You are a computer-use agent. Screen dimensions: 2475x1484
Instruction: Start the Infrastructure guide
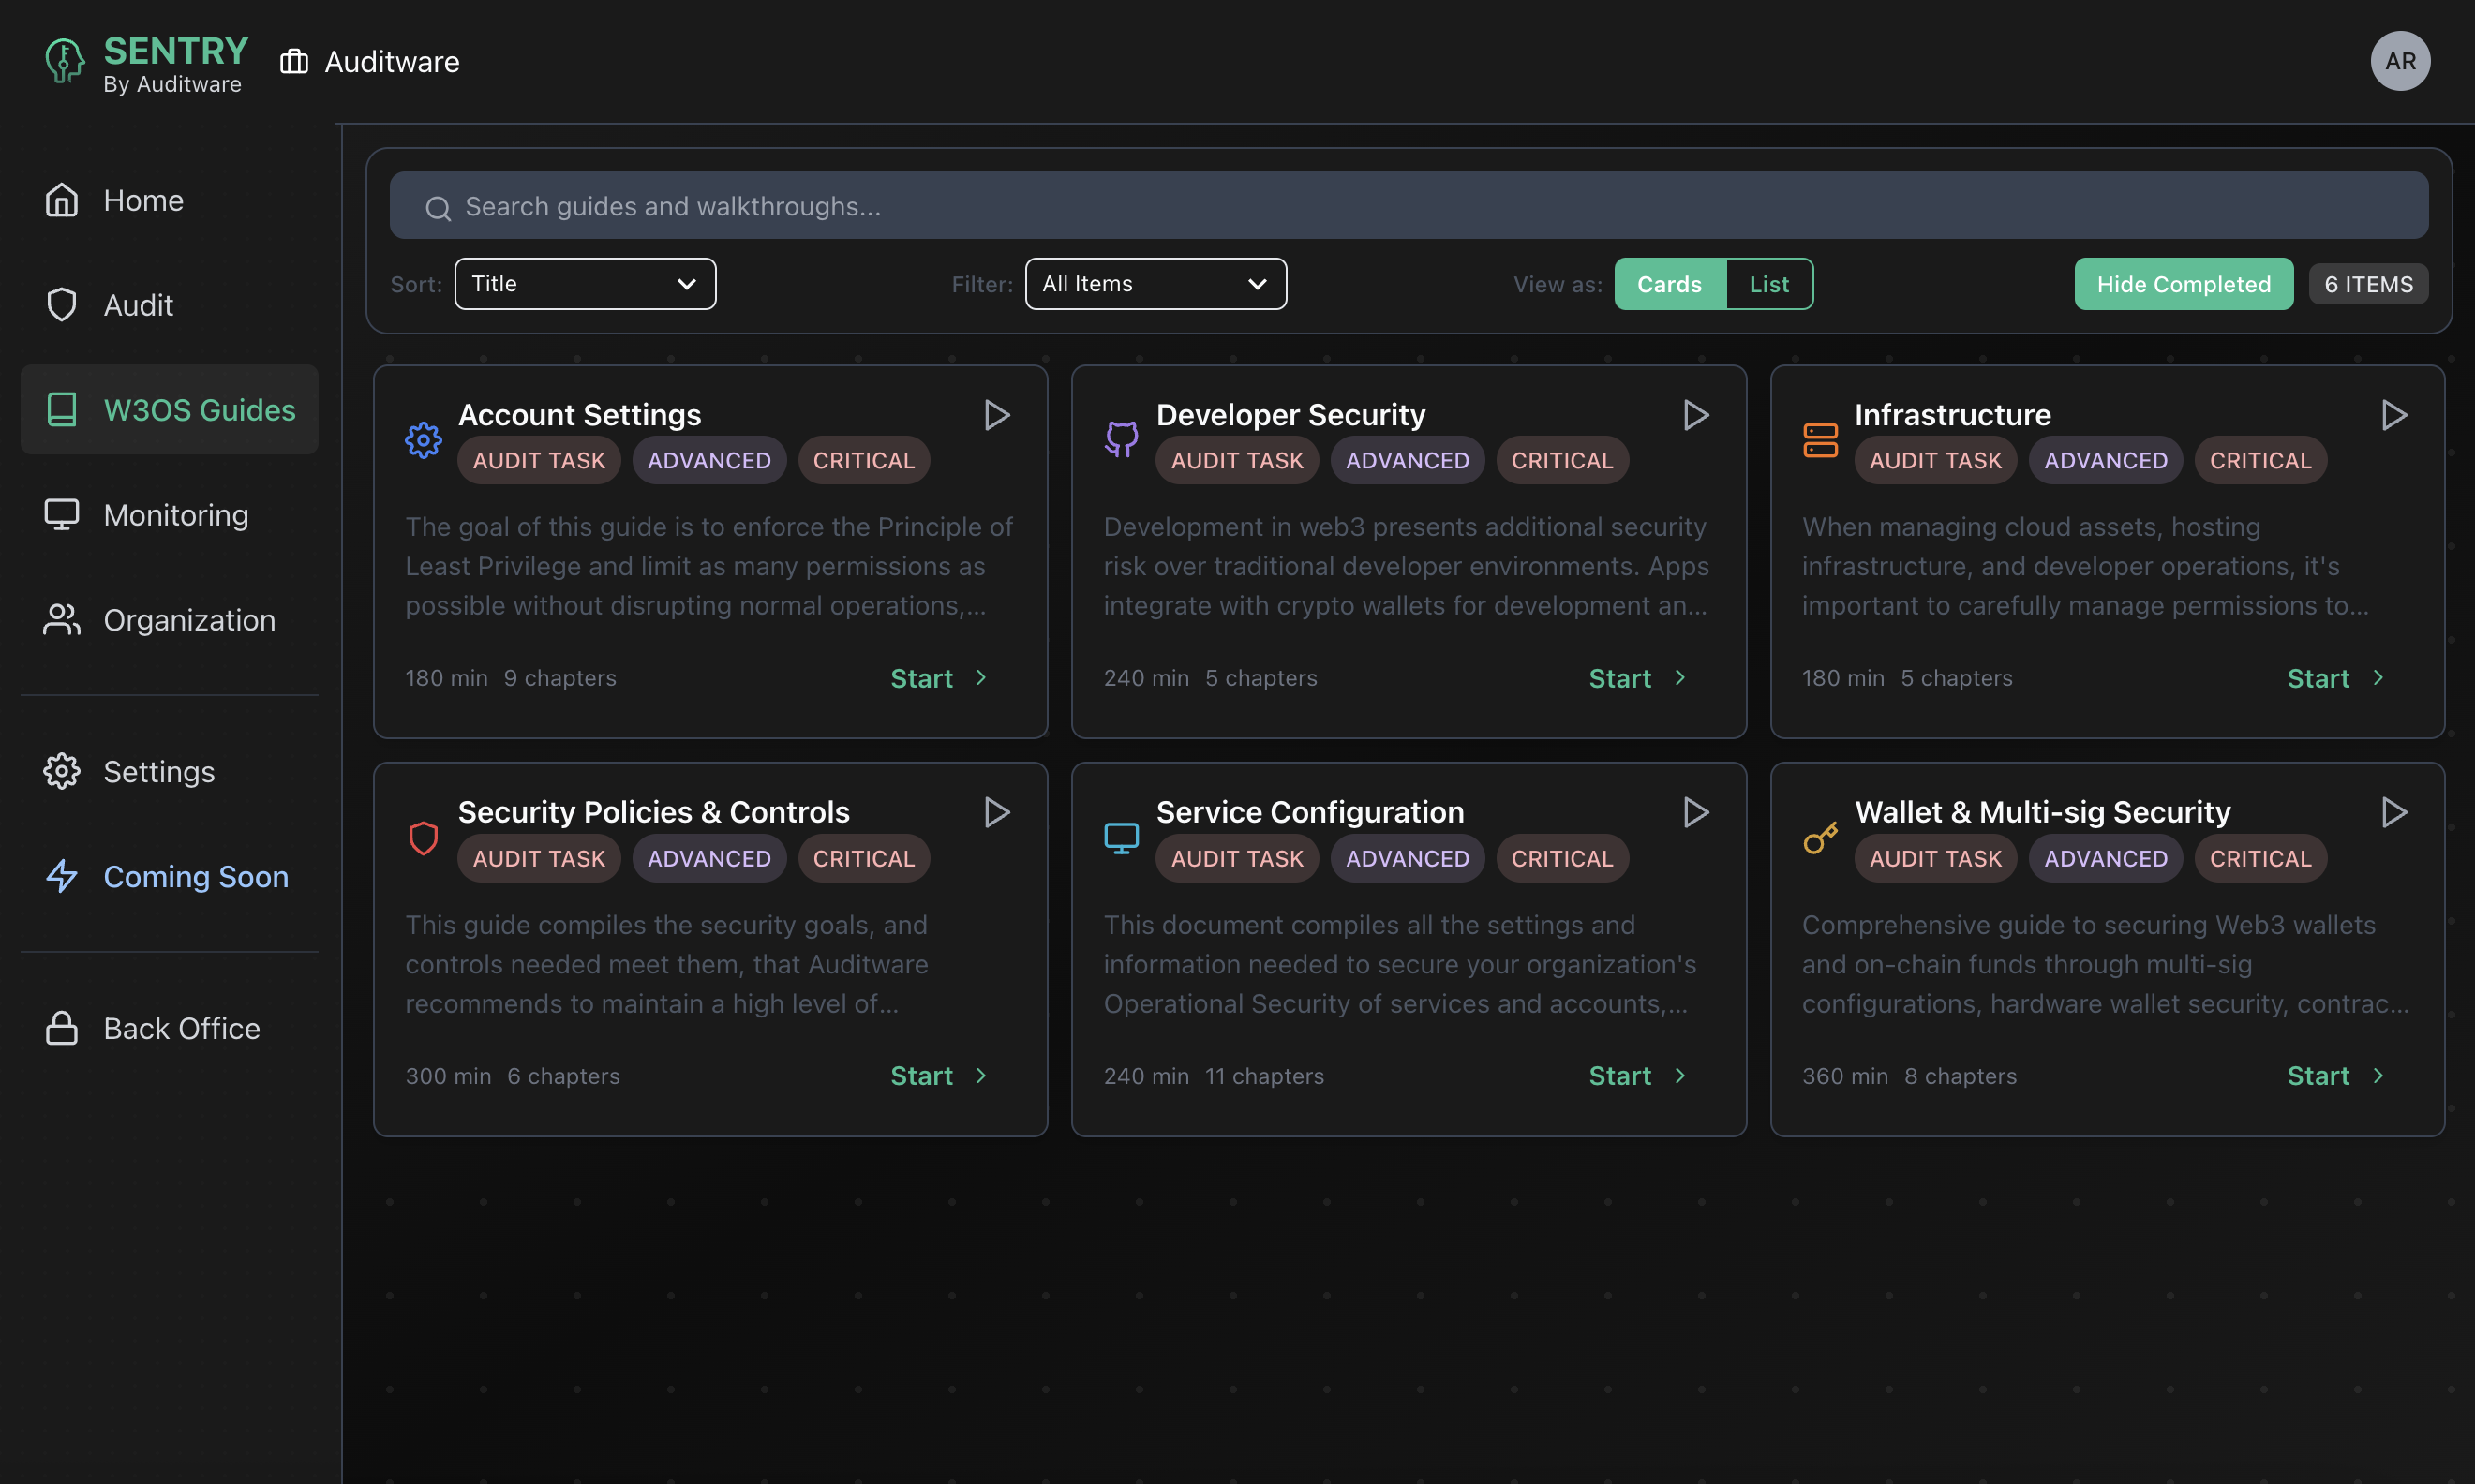(2336, 678)
